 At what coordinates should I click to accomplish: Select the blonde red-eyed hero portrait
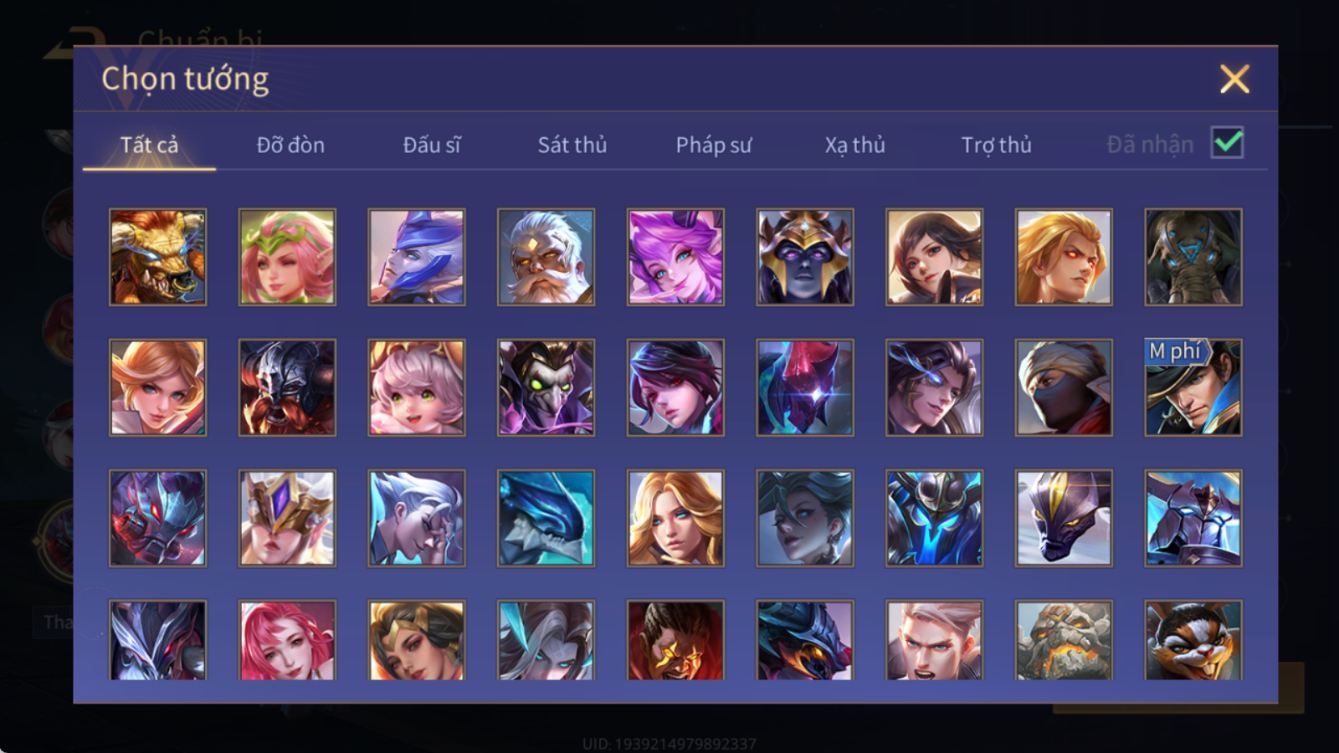coord(1064,257)
